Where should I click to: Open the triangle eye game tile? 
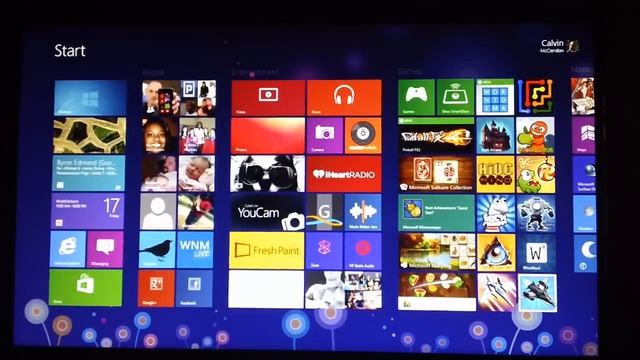[x=496, y=252]
